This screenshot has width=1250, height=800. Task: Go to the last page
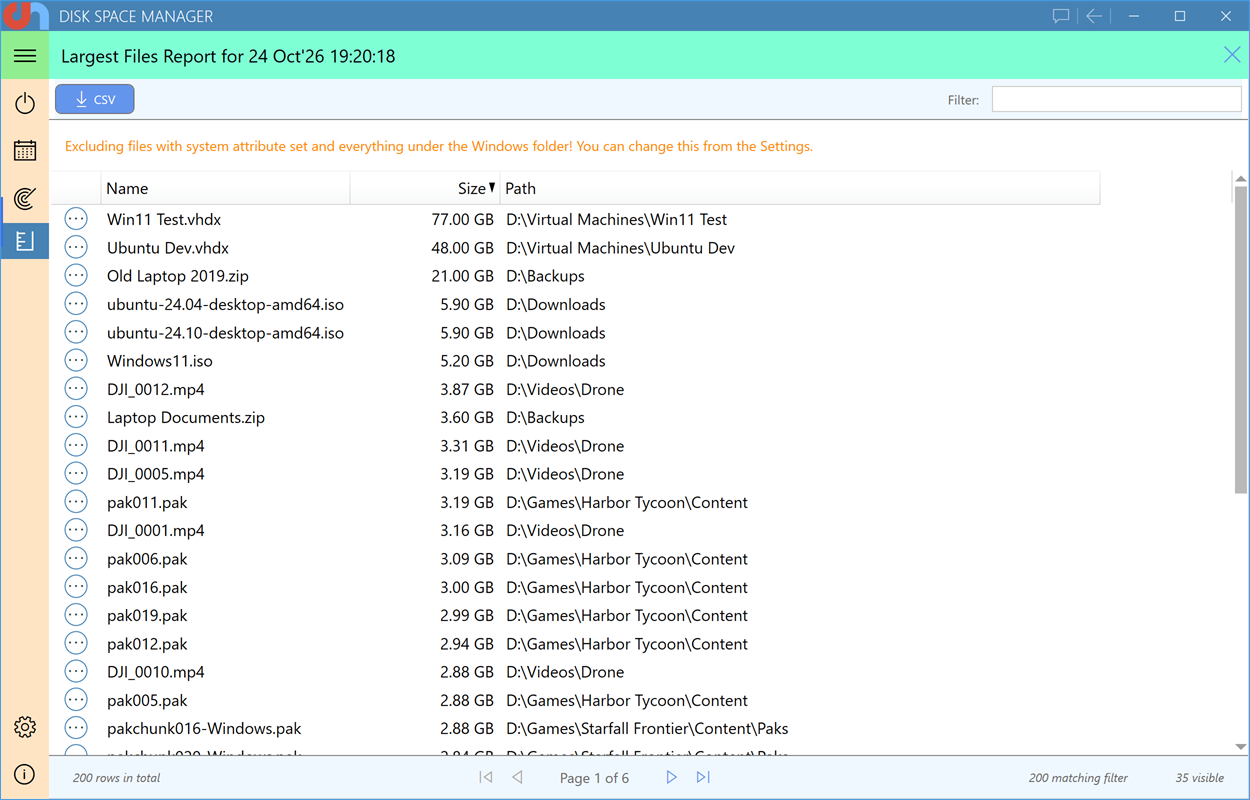click(703, 777)
